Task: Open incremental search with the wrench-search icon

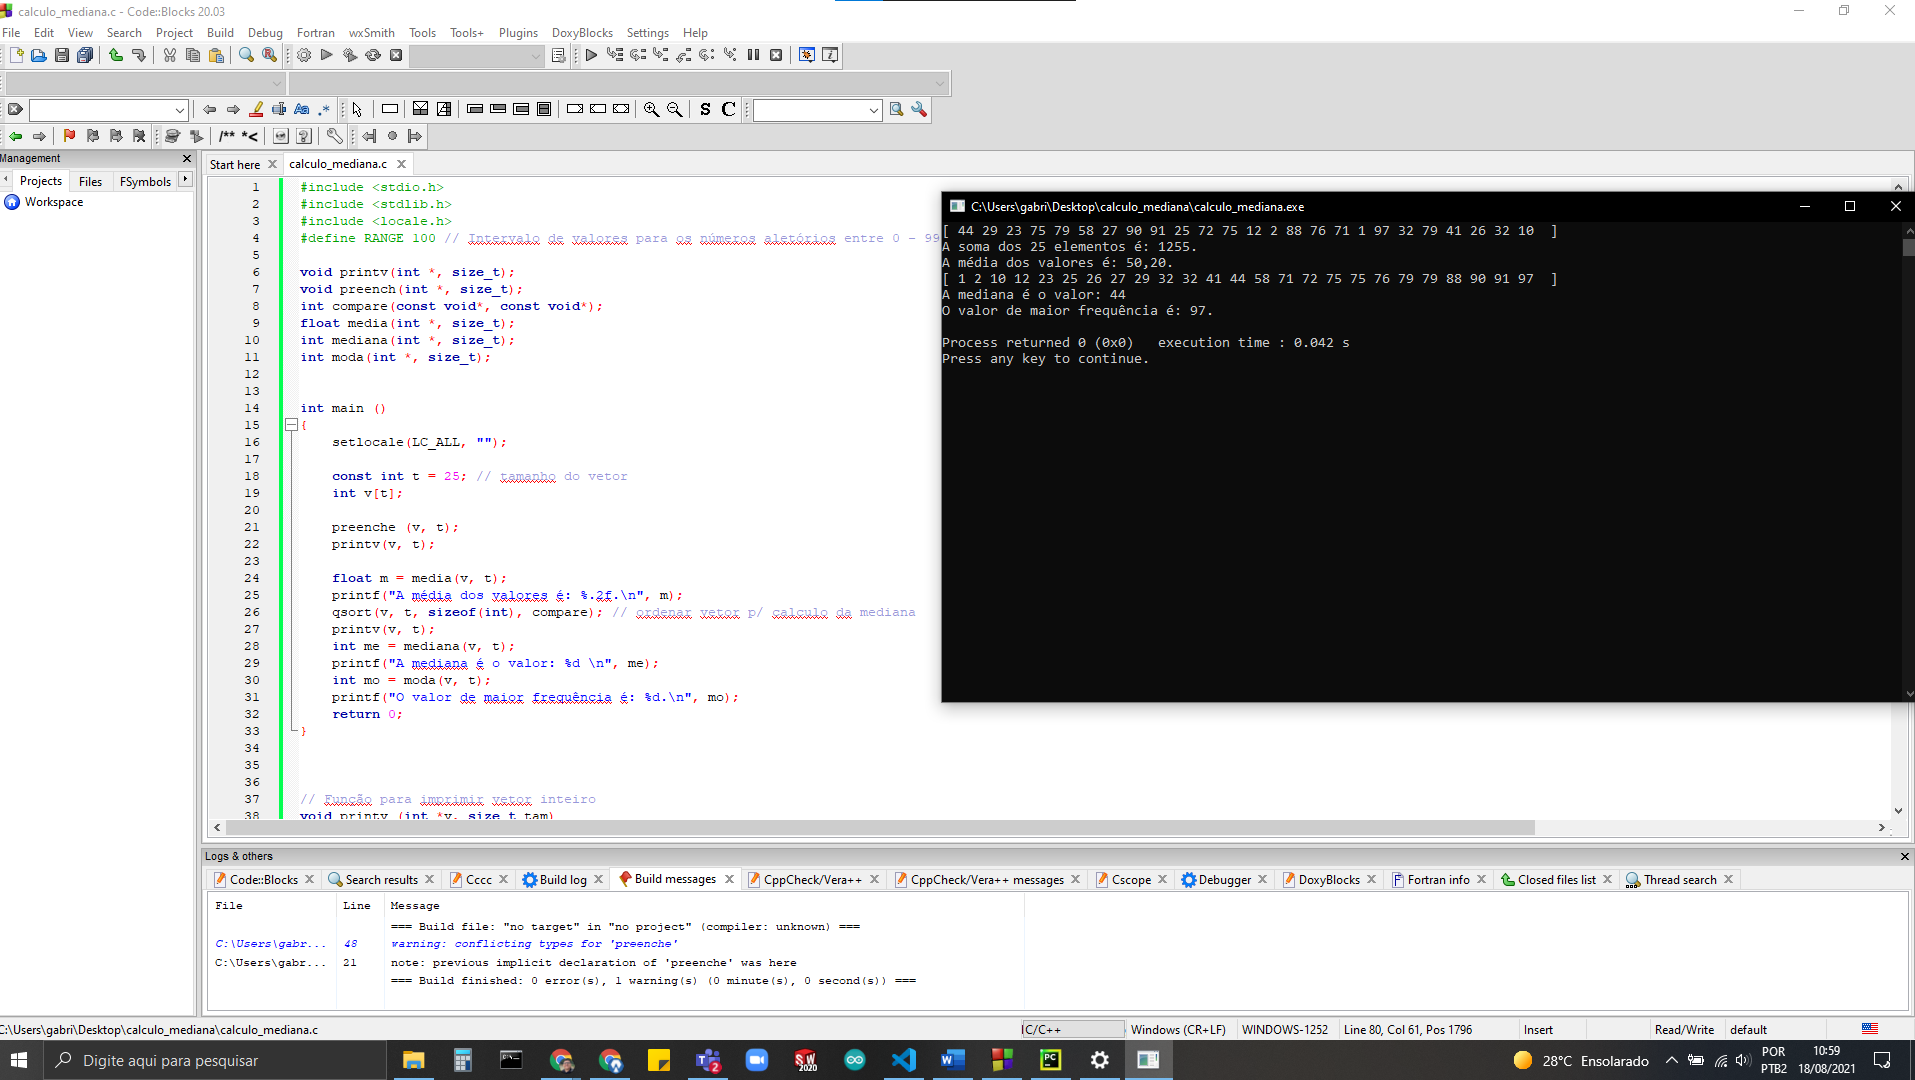Action: (919, 110)
